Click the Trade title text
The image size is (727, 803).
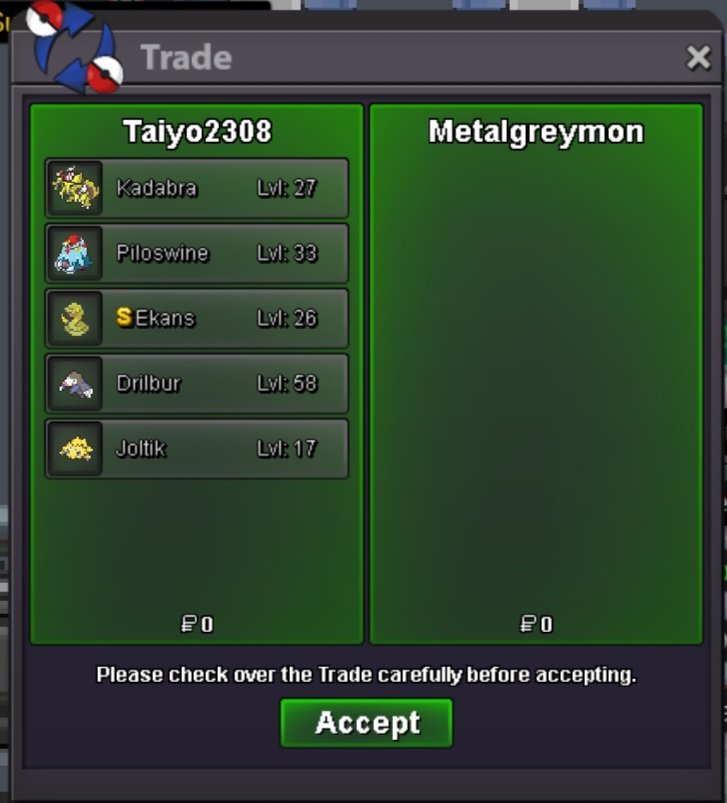pyautogui.click(x=186, y=57)
